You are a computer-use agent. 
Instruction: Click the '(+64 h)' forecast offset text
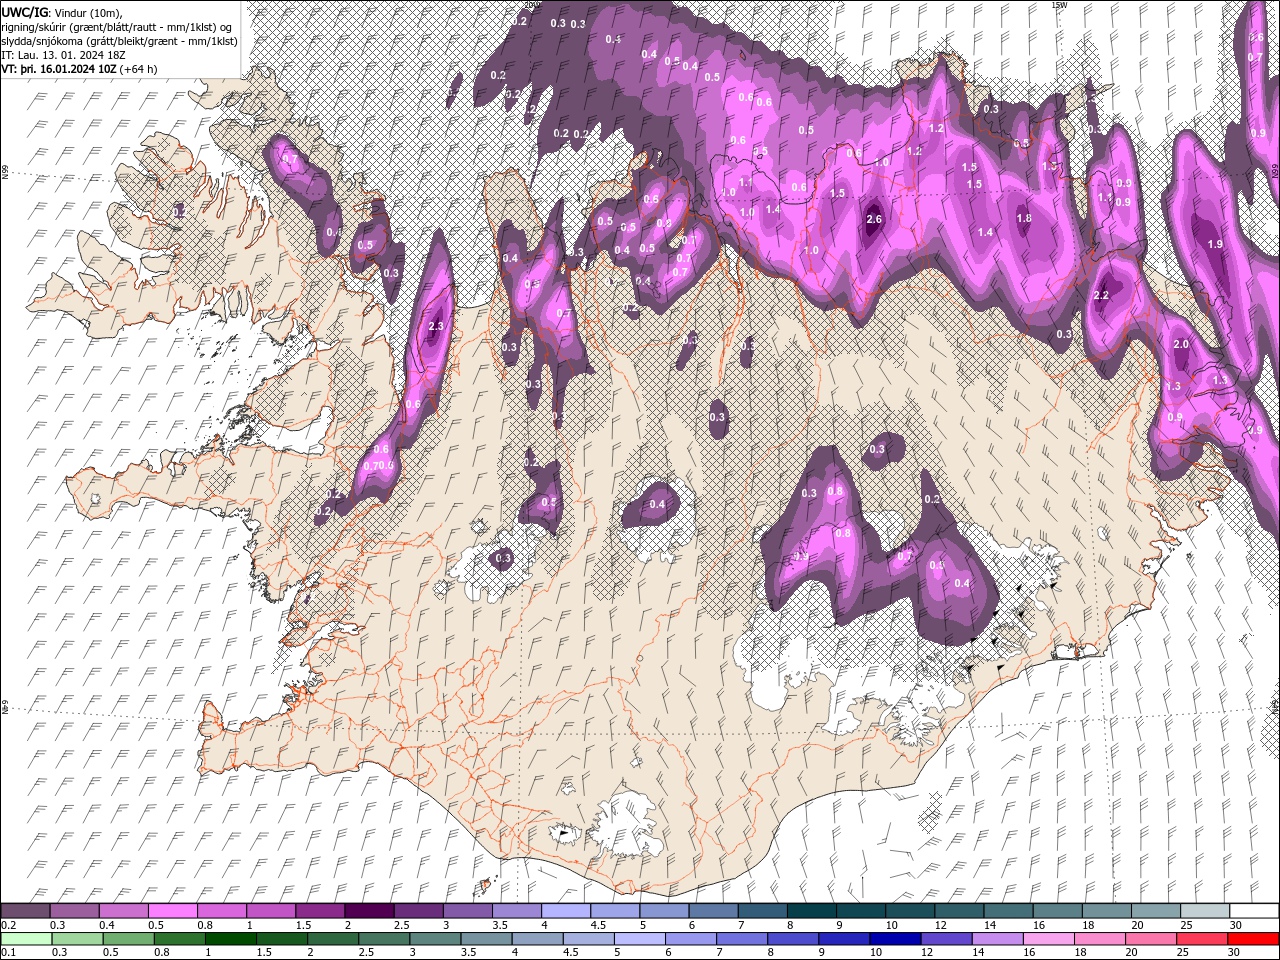coord(138,69)
